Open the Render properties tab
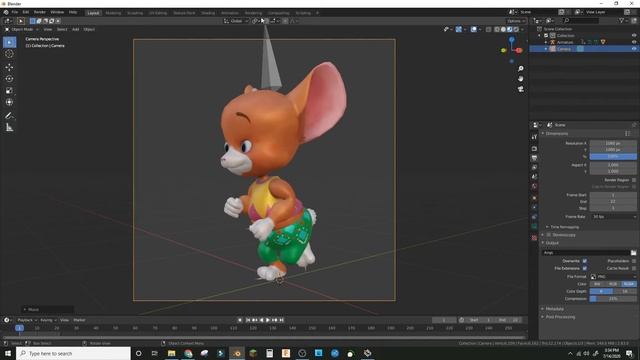The width and height of the screenshot is (640, 360). (534, 149)
